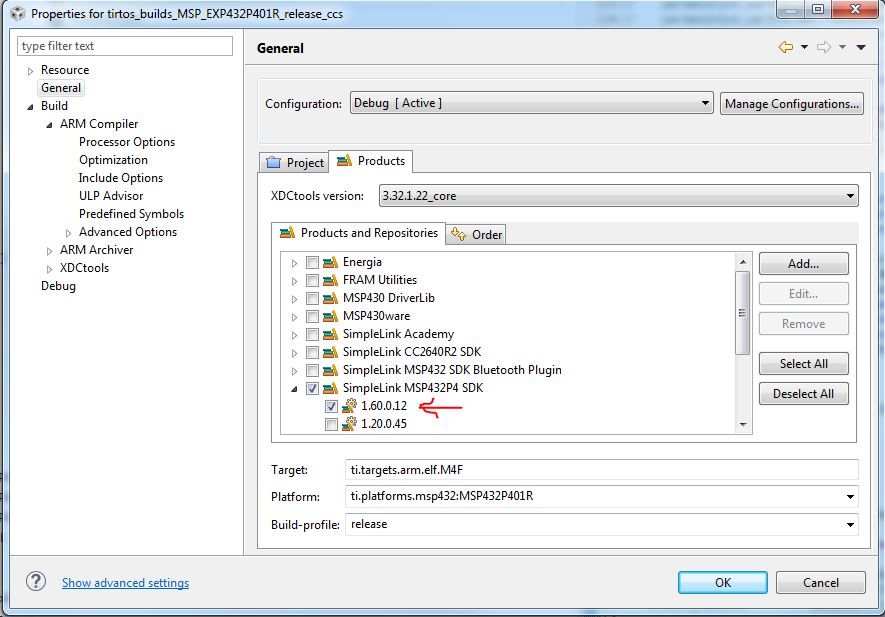Screen dimensions: 885x617
Task: Click the gear icon for version 1.60.0.12
Action: click(349, 406)
